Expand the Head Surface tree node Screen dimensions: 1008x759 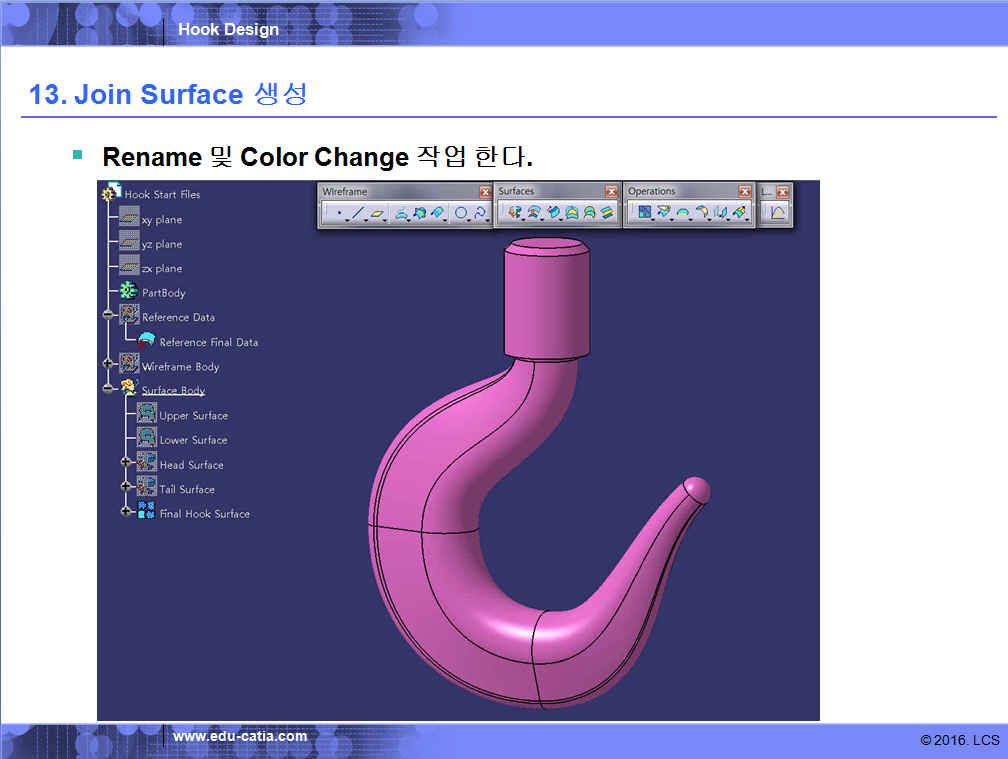click(126, 464)
